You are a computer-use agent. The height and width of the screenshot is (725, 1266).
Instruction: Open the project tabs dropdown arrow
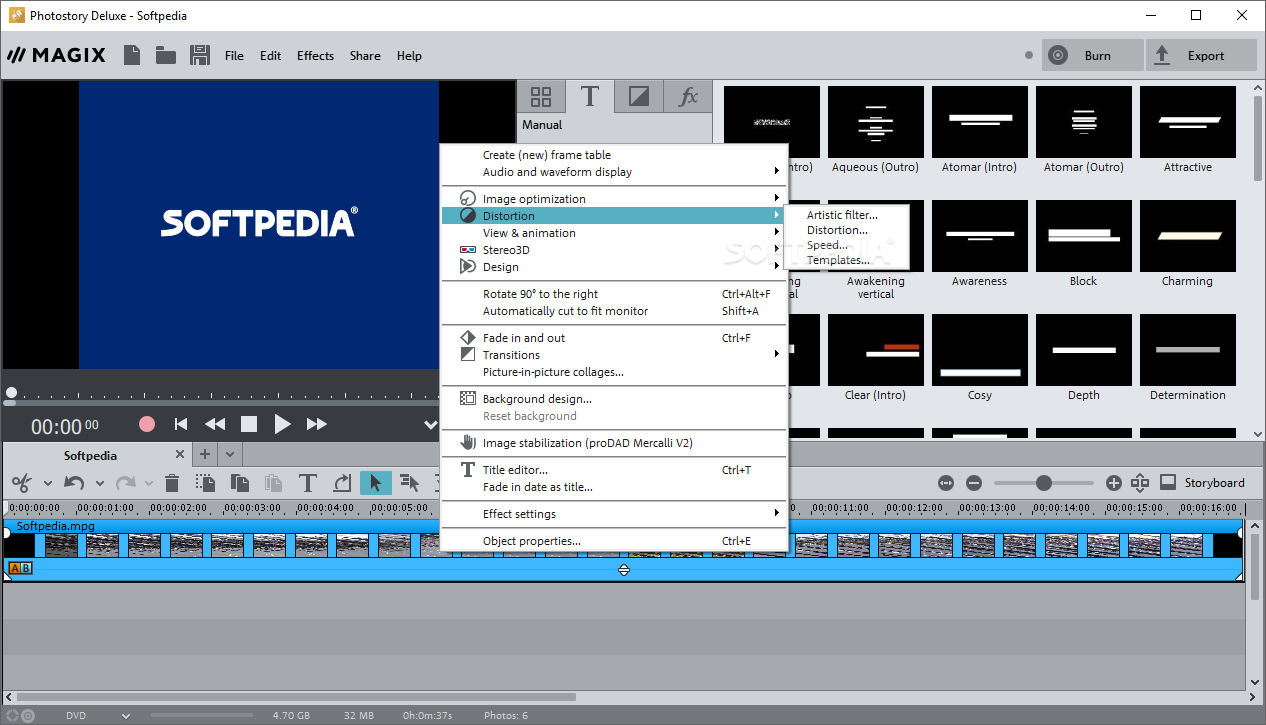click(x=229, y=454)
